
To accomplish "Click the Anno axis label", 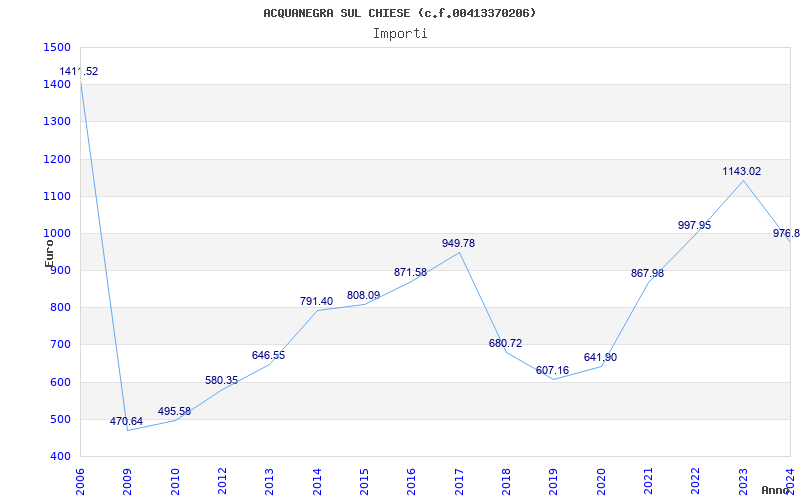I will [x=776, y=490].
